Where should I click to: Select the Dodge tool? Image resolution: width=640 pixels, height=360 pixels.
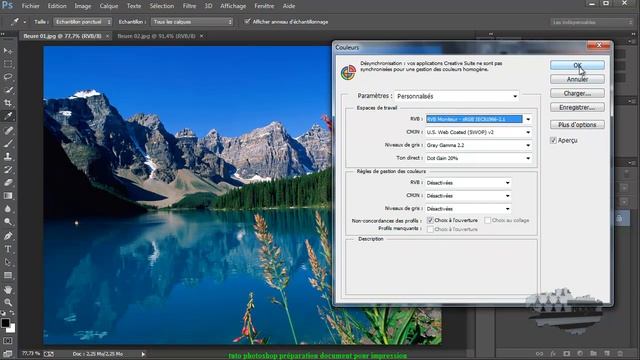pyautogui.click(x=8, y=222)
